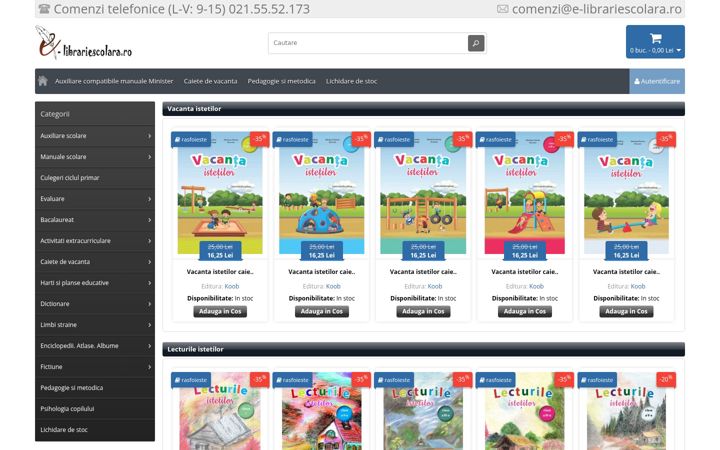Screen dimensions: 720x450
Task: Click the e-librariescolara.ro logo
Action: point(84,43)
